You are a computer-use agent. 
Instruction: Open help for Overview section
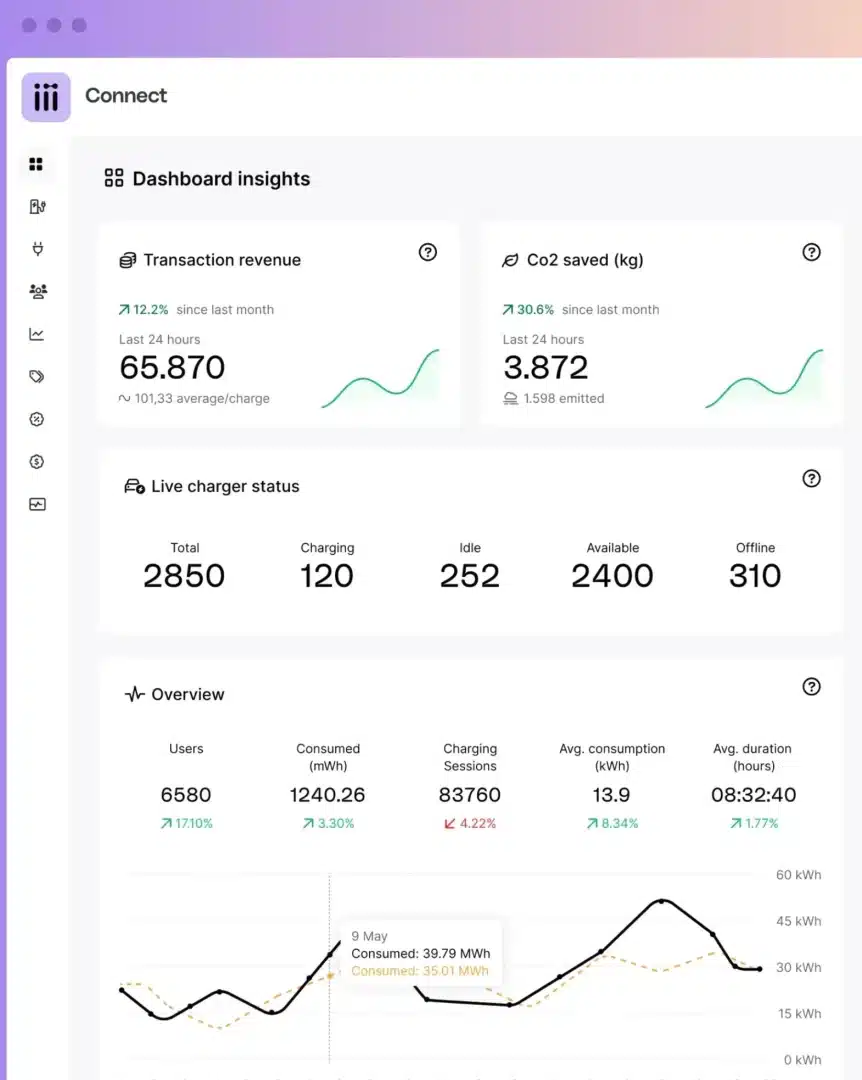point(811,686)
